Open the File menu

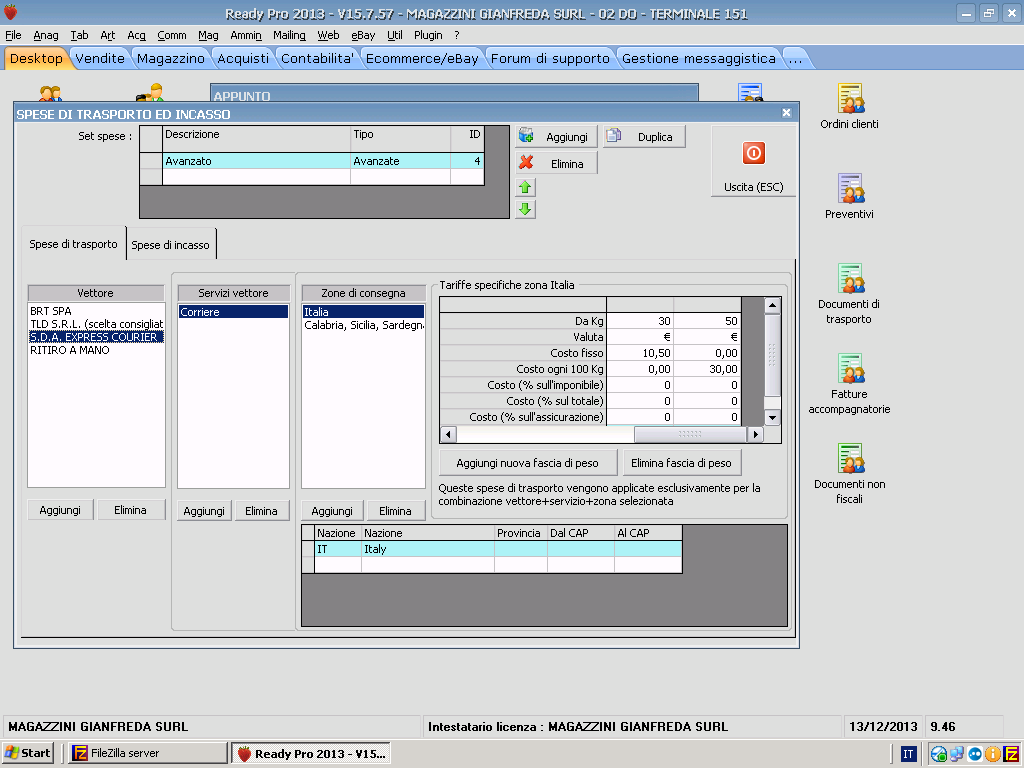[13, 35]
